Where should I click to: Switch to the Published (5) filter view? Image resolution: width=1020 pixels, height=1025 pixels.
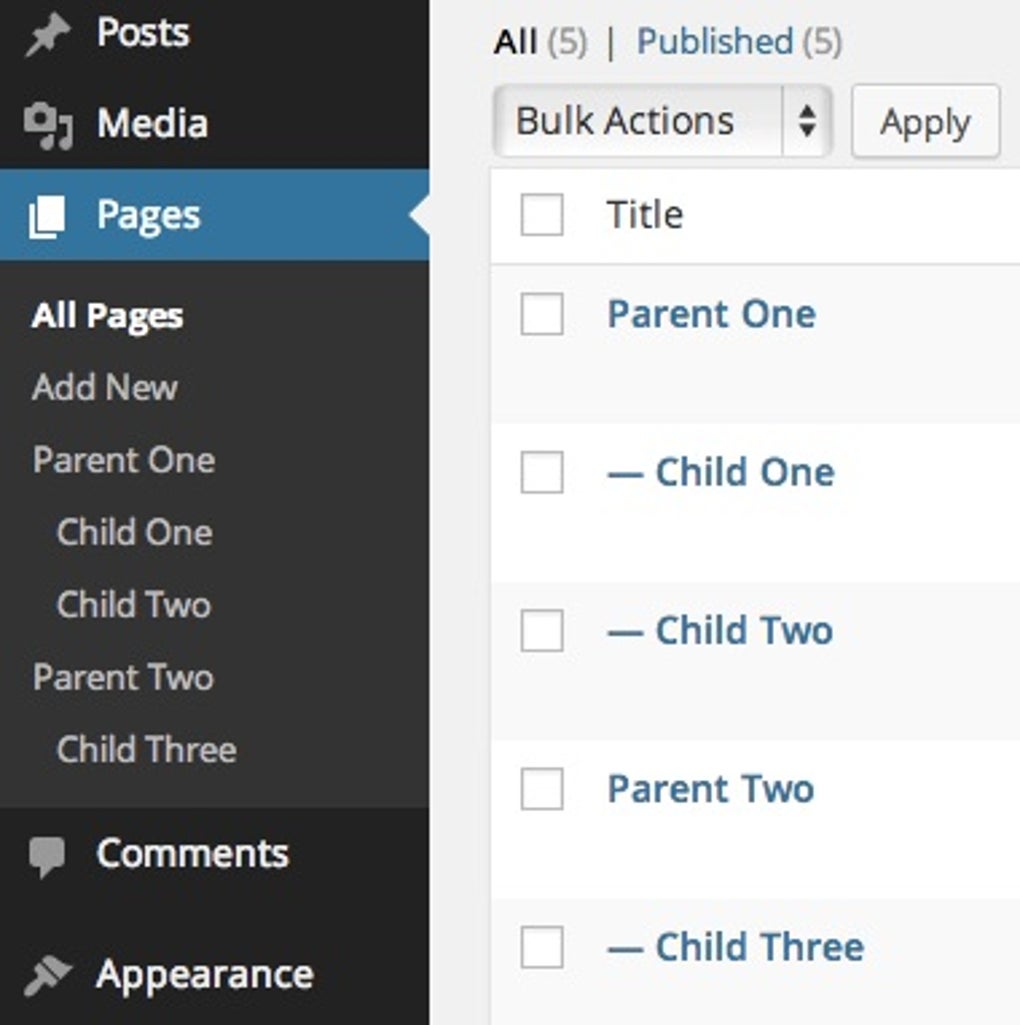[714, 41]
